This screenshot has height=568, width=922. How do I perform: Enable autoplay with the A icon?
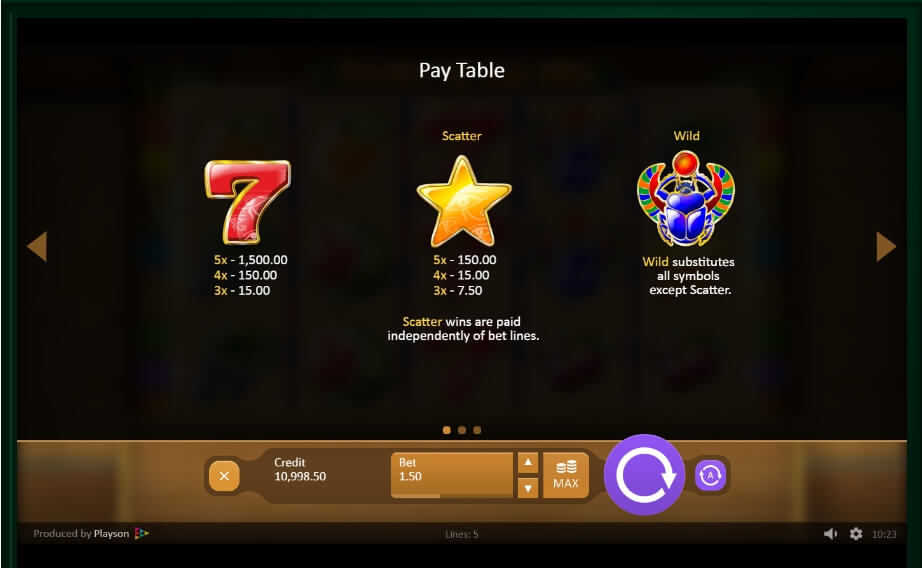(x=710, y=475)
